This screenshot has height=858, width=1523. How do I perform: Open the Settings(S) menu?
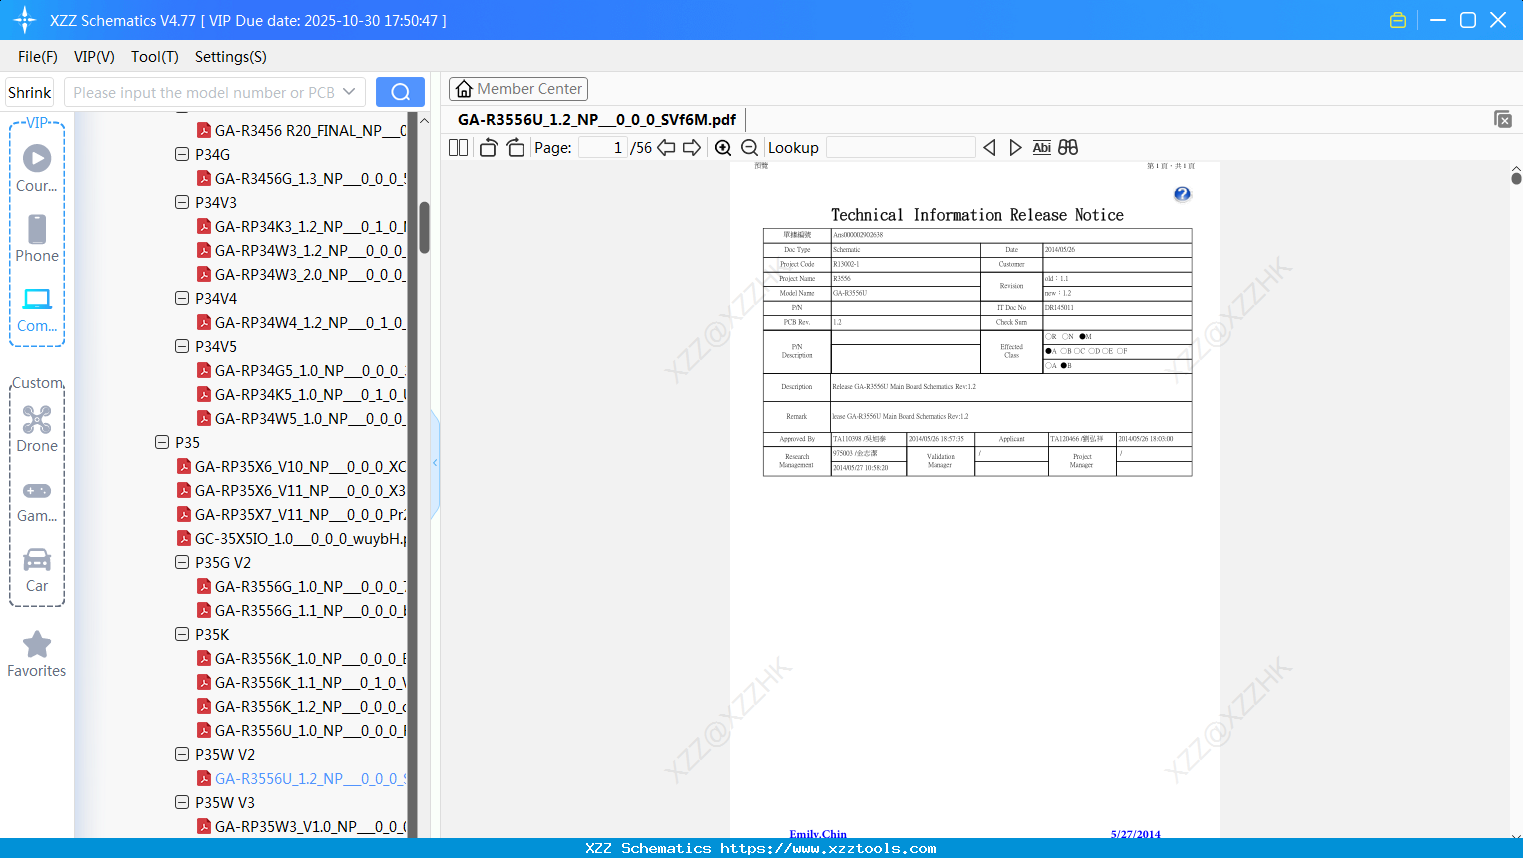pyautogui.click(x=231, y=57)
